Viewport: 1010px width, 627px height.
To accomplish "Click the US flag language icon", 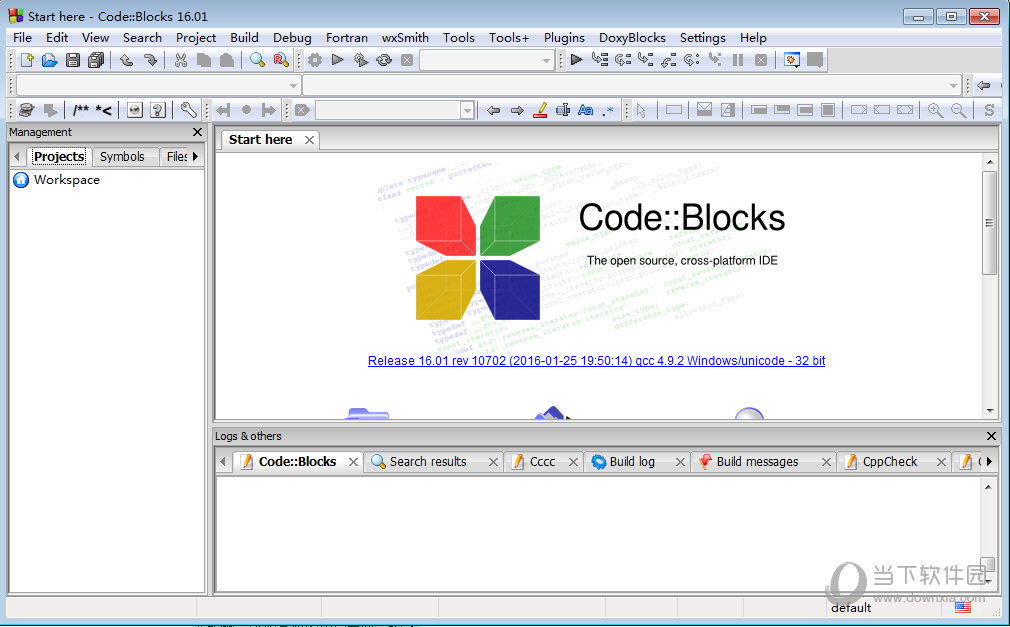I will click(962, 607).
